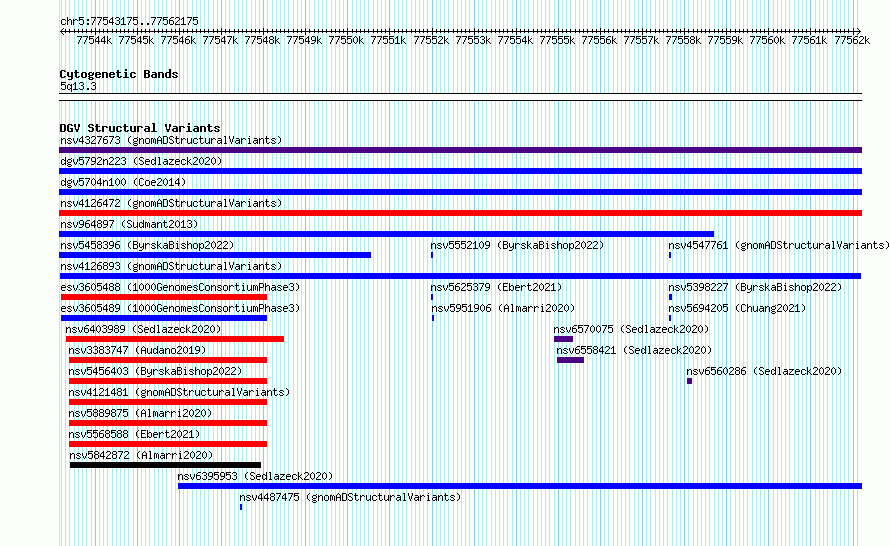Open the nsv5625379 (Ebert2021) label
Image resolution: width=890 pixels, height=546 pixels.
[x=496, y=287]
